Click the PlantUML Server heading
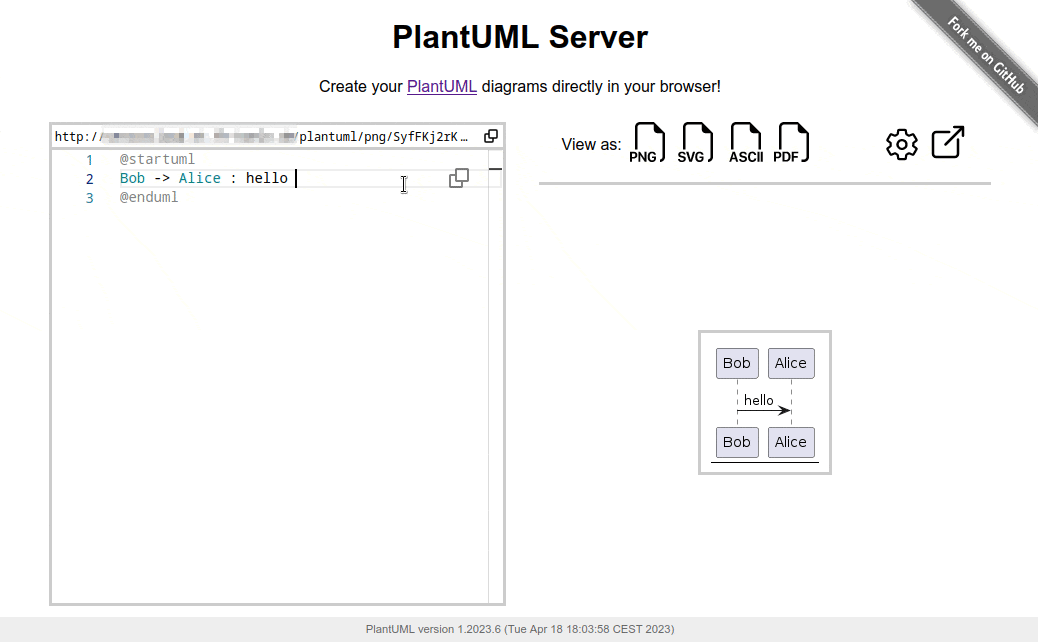Viewport: 1038px width, 642px height. pyautogui.click(x=520, y=36)
